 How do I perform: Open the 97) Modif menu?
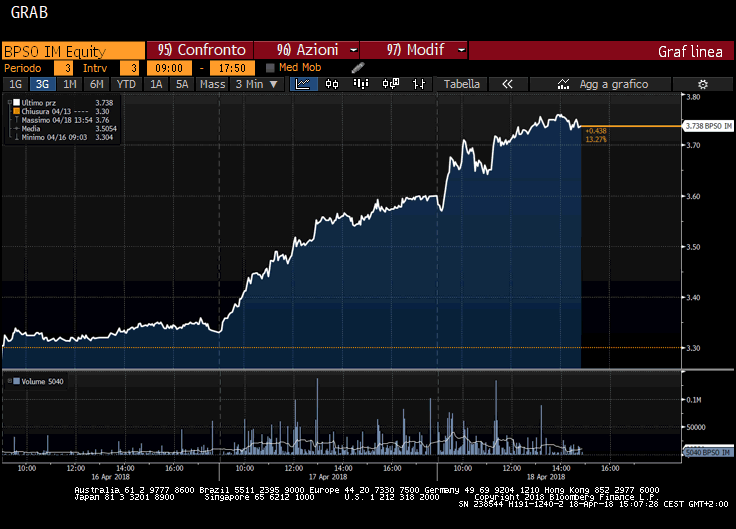click(414, 50)
